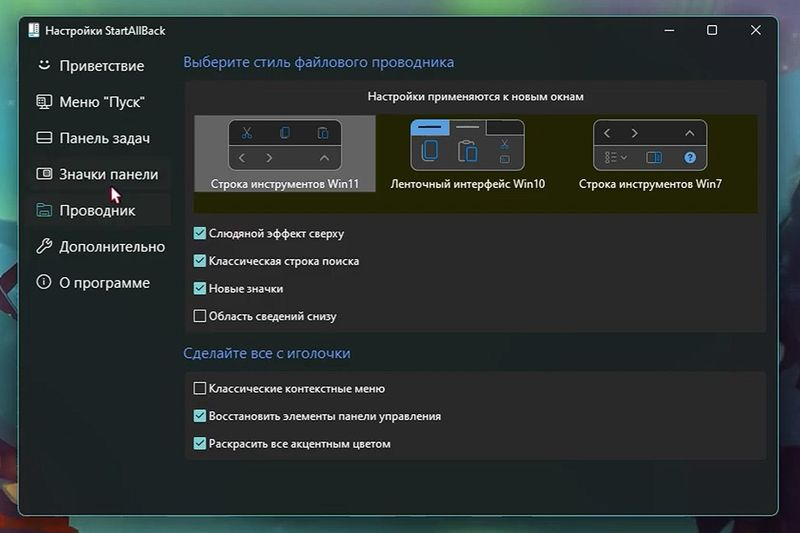Toggle Раскрасить все акцентным цветом

pyautogui.click(x=199, y=444)
